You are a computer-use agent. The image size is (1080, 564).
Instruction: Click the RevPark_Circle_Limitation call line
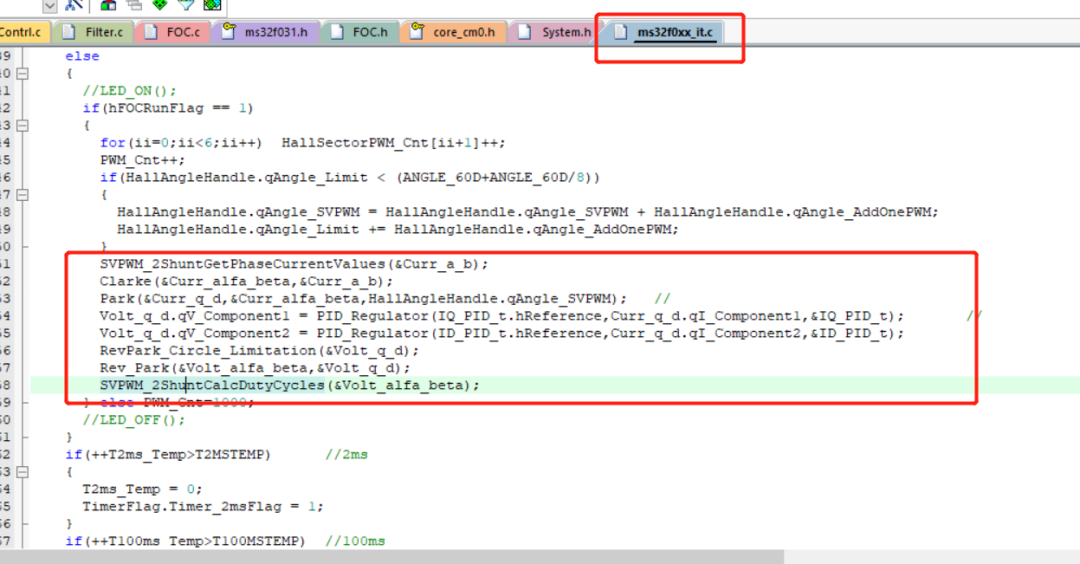tap(259, 351)
